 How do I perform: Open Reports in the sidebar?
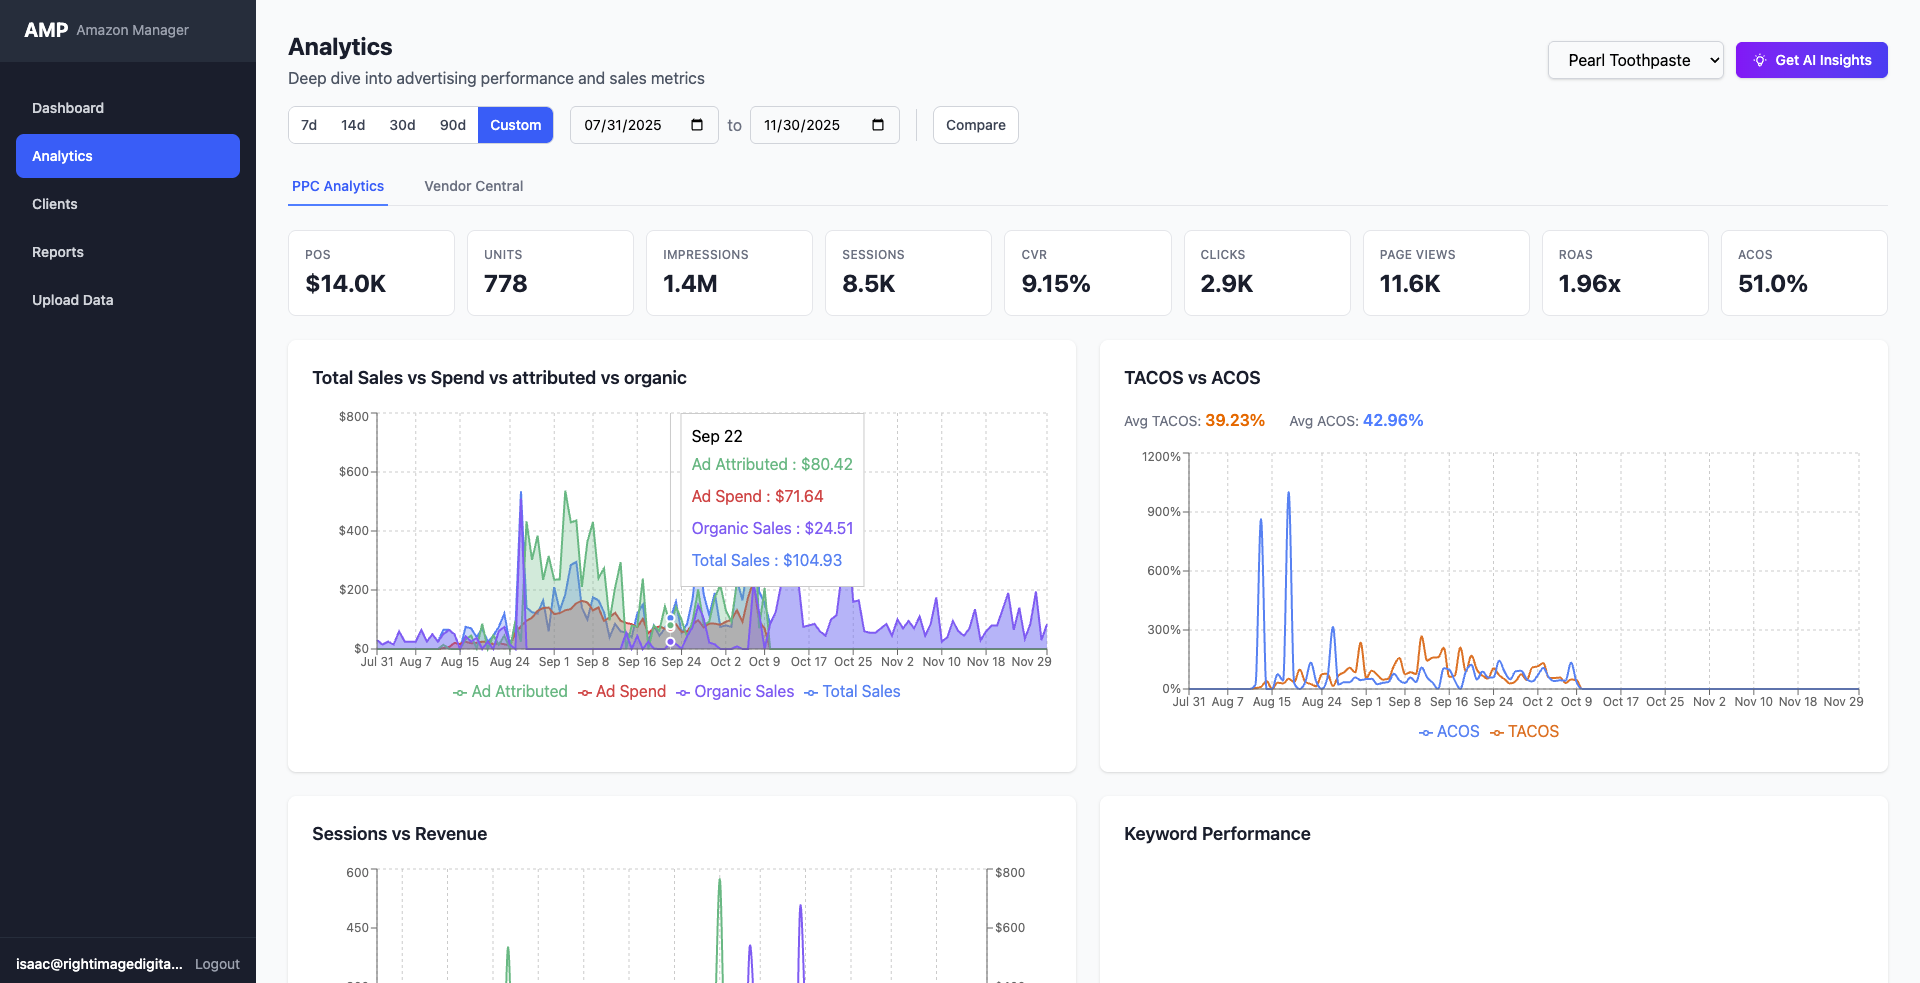point(128,252)
